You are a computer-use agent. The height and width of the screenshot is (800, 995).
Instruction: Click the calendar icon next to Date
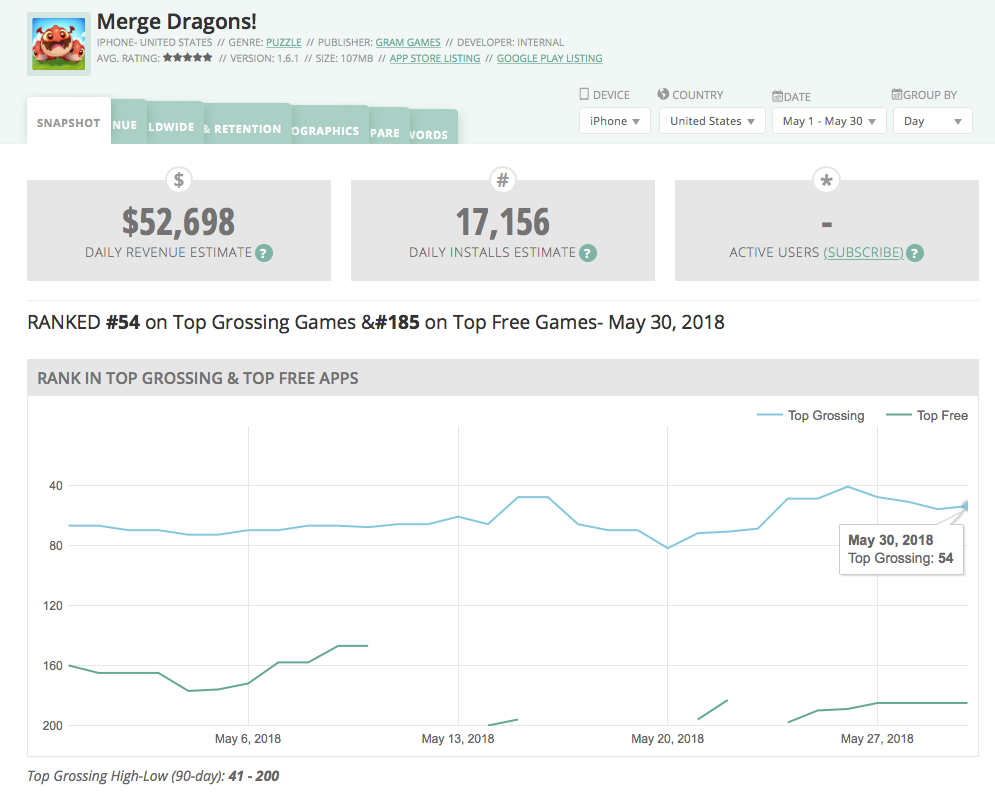click(777, 96)
